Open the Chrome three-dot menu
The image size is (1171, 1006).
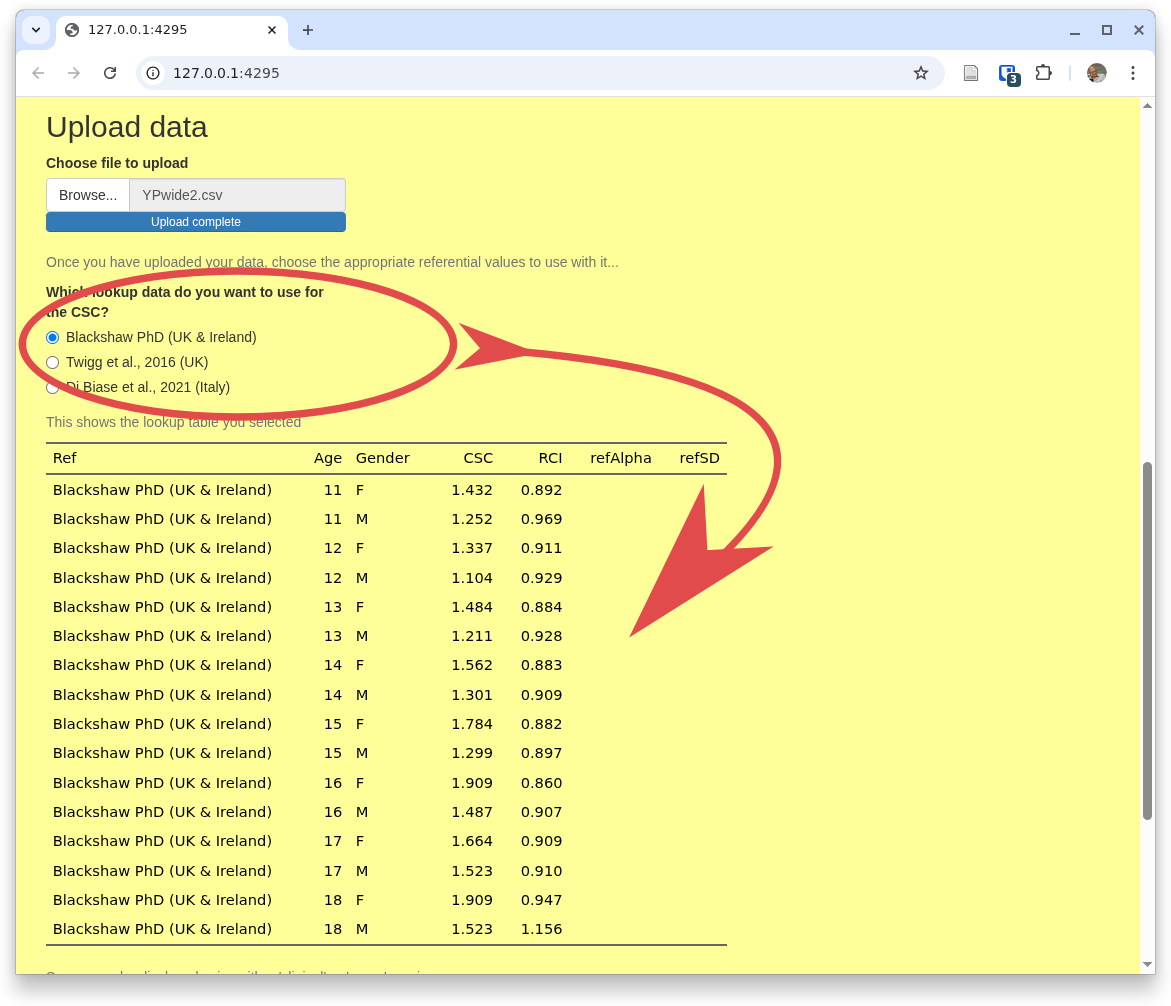tap(1132, 73)
